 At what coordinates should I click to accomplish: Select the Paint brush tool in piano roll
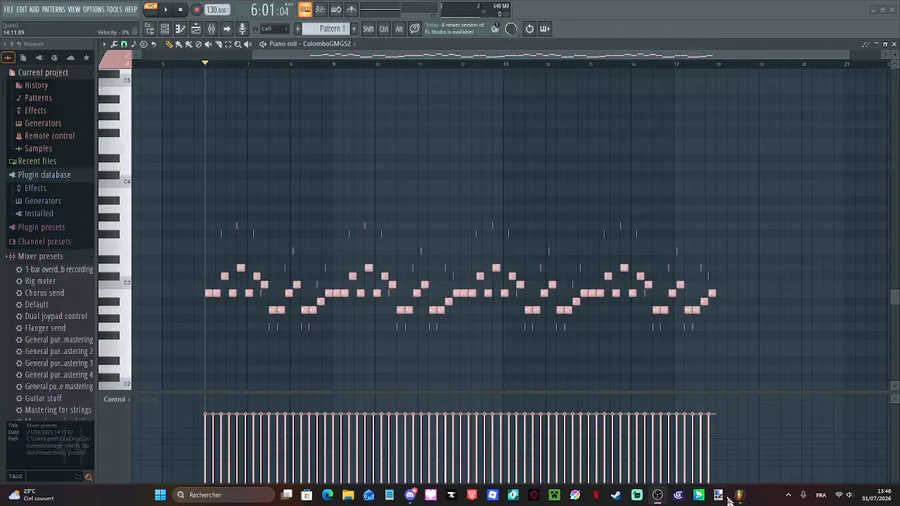tap(179, 44)
